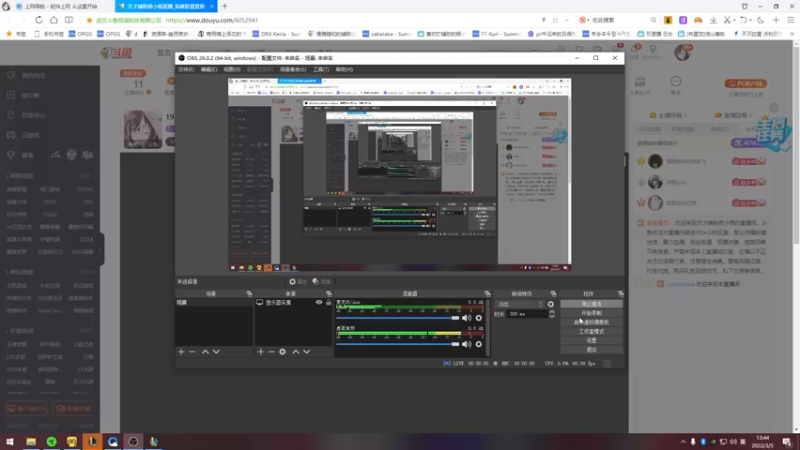Open source Properties button above docks

click(298, 282)
